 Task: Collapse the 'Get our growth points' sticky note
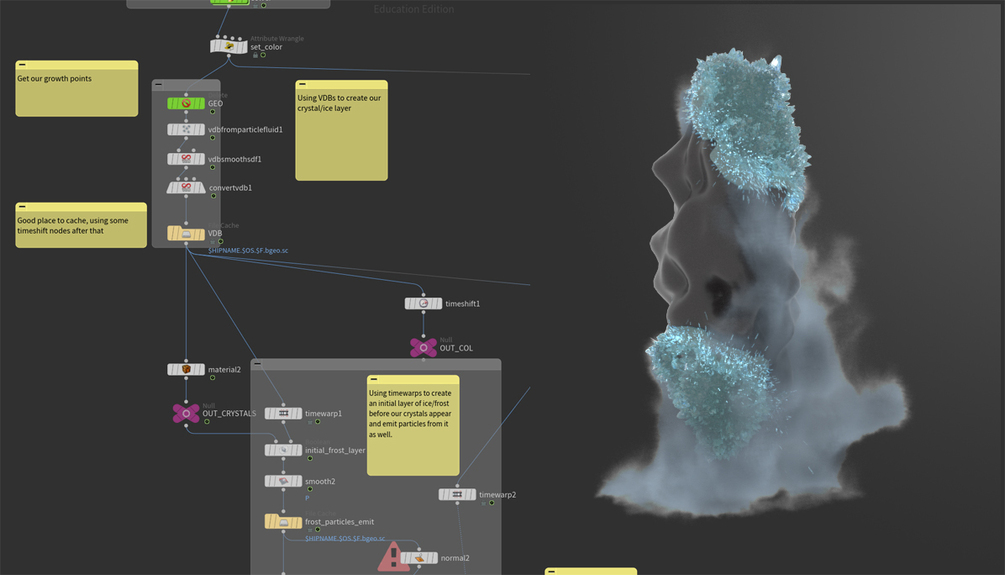(22, 65)
